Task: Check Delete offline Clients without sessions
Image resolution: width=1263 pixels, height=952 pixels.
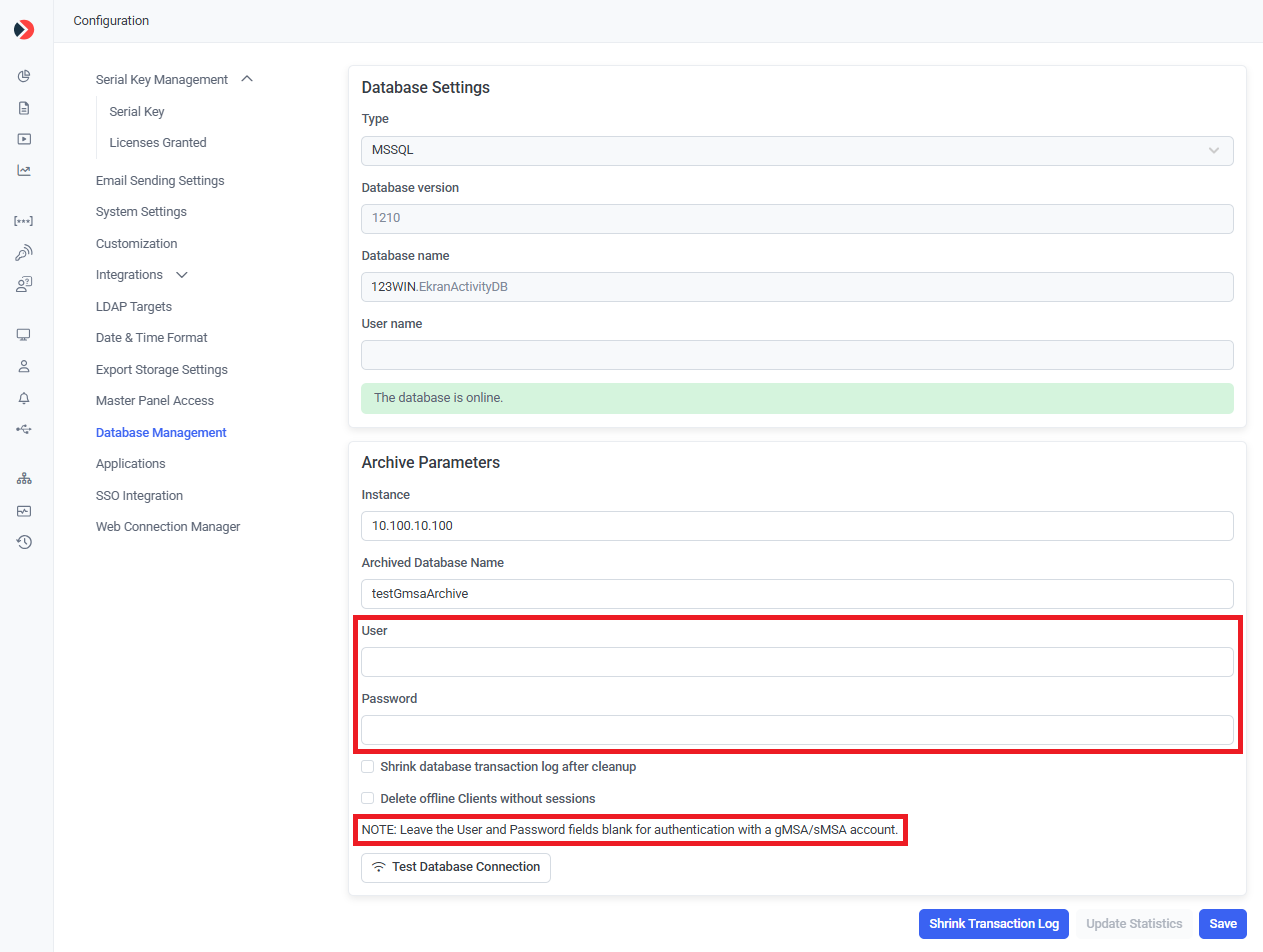Action: click(368, 799)
